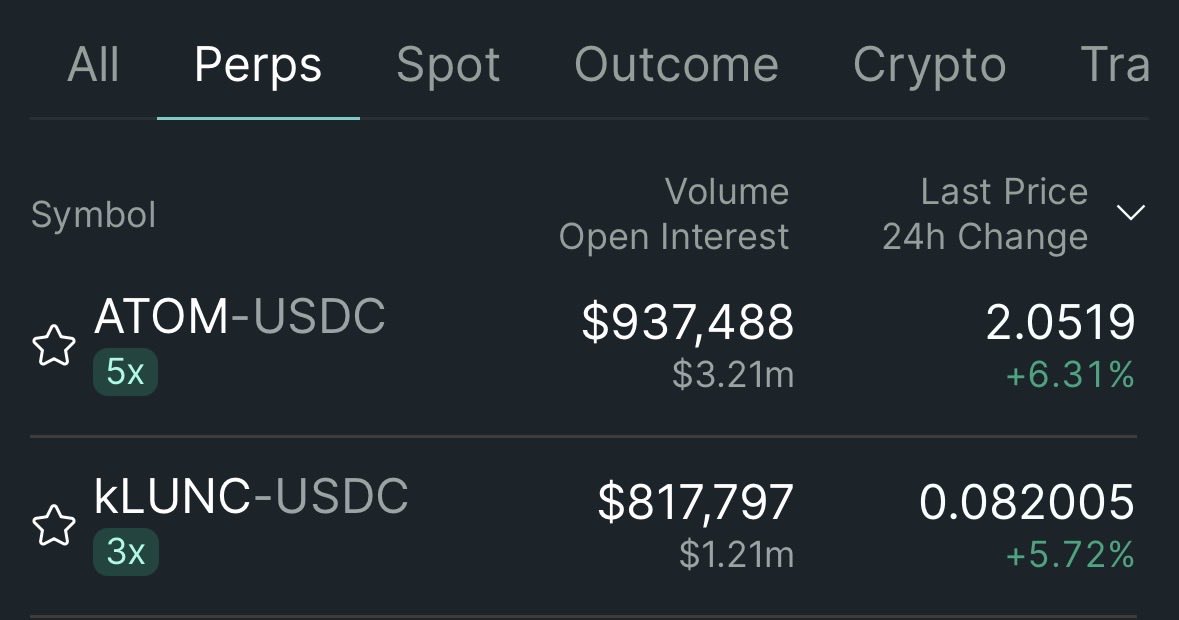
Task: Open the ATOM-USDC market row
Action: pyautogui.click(x=583, y=346)
